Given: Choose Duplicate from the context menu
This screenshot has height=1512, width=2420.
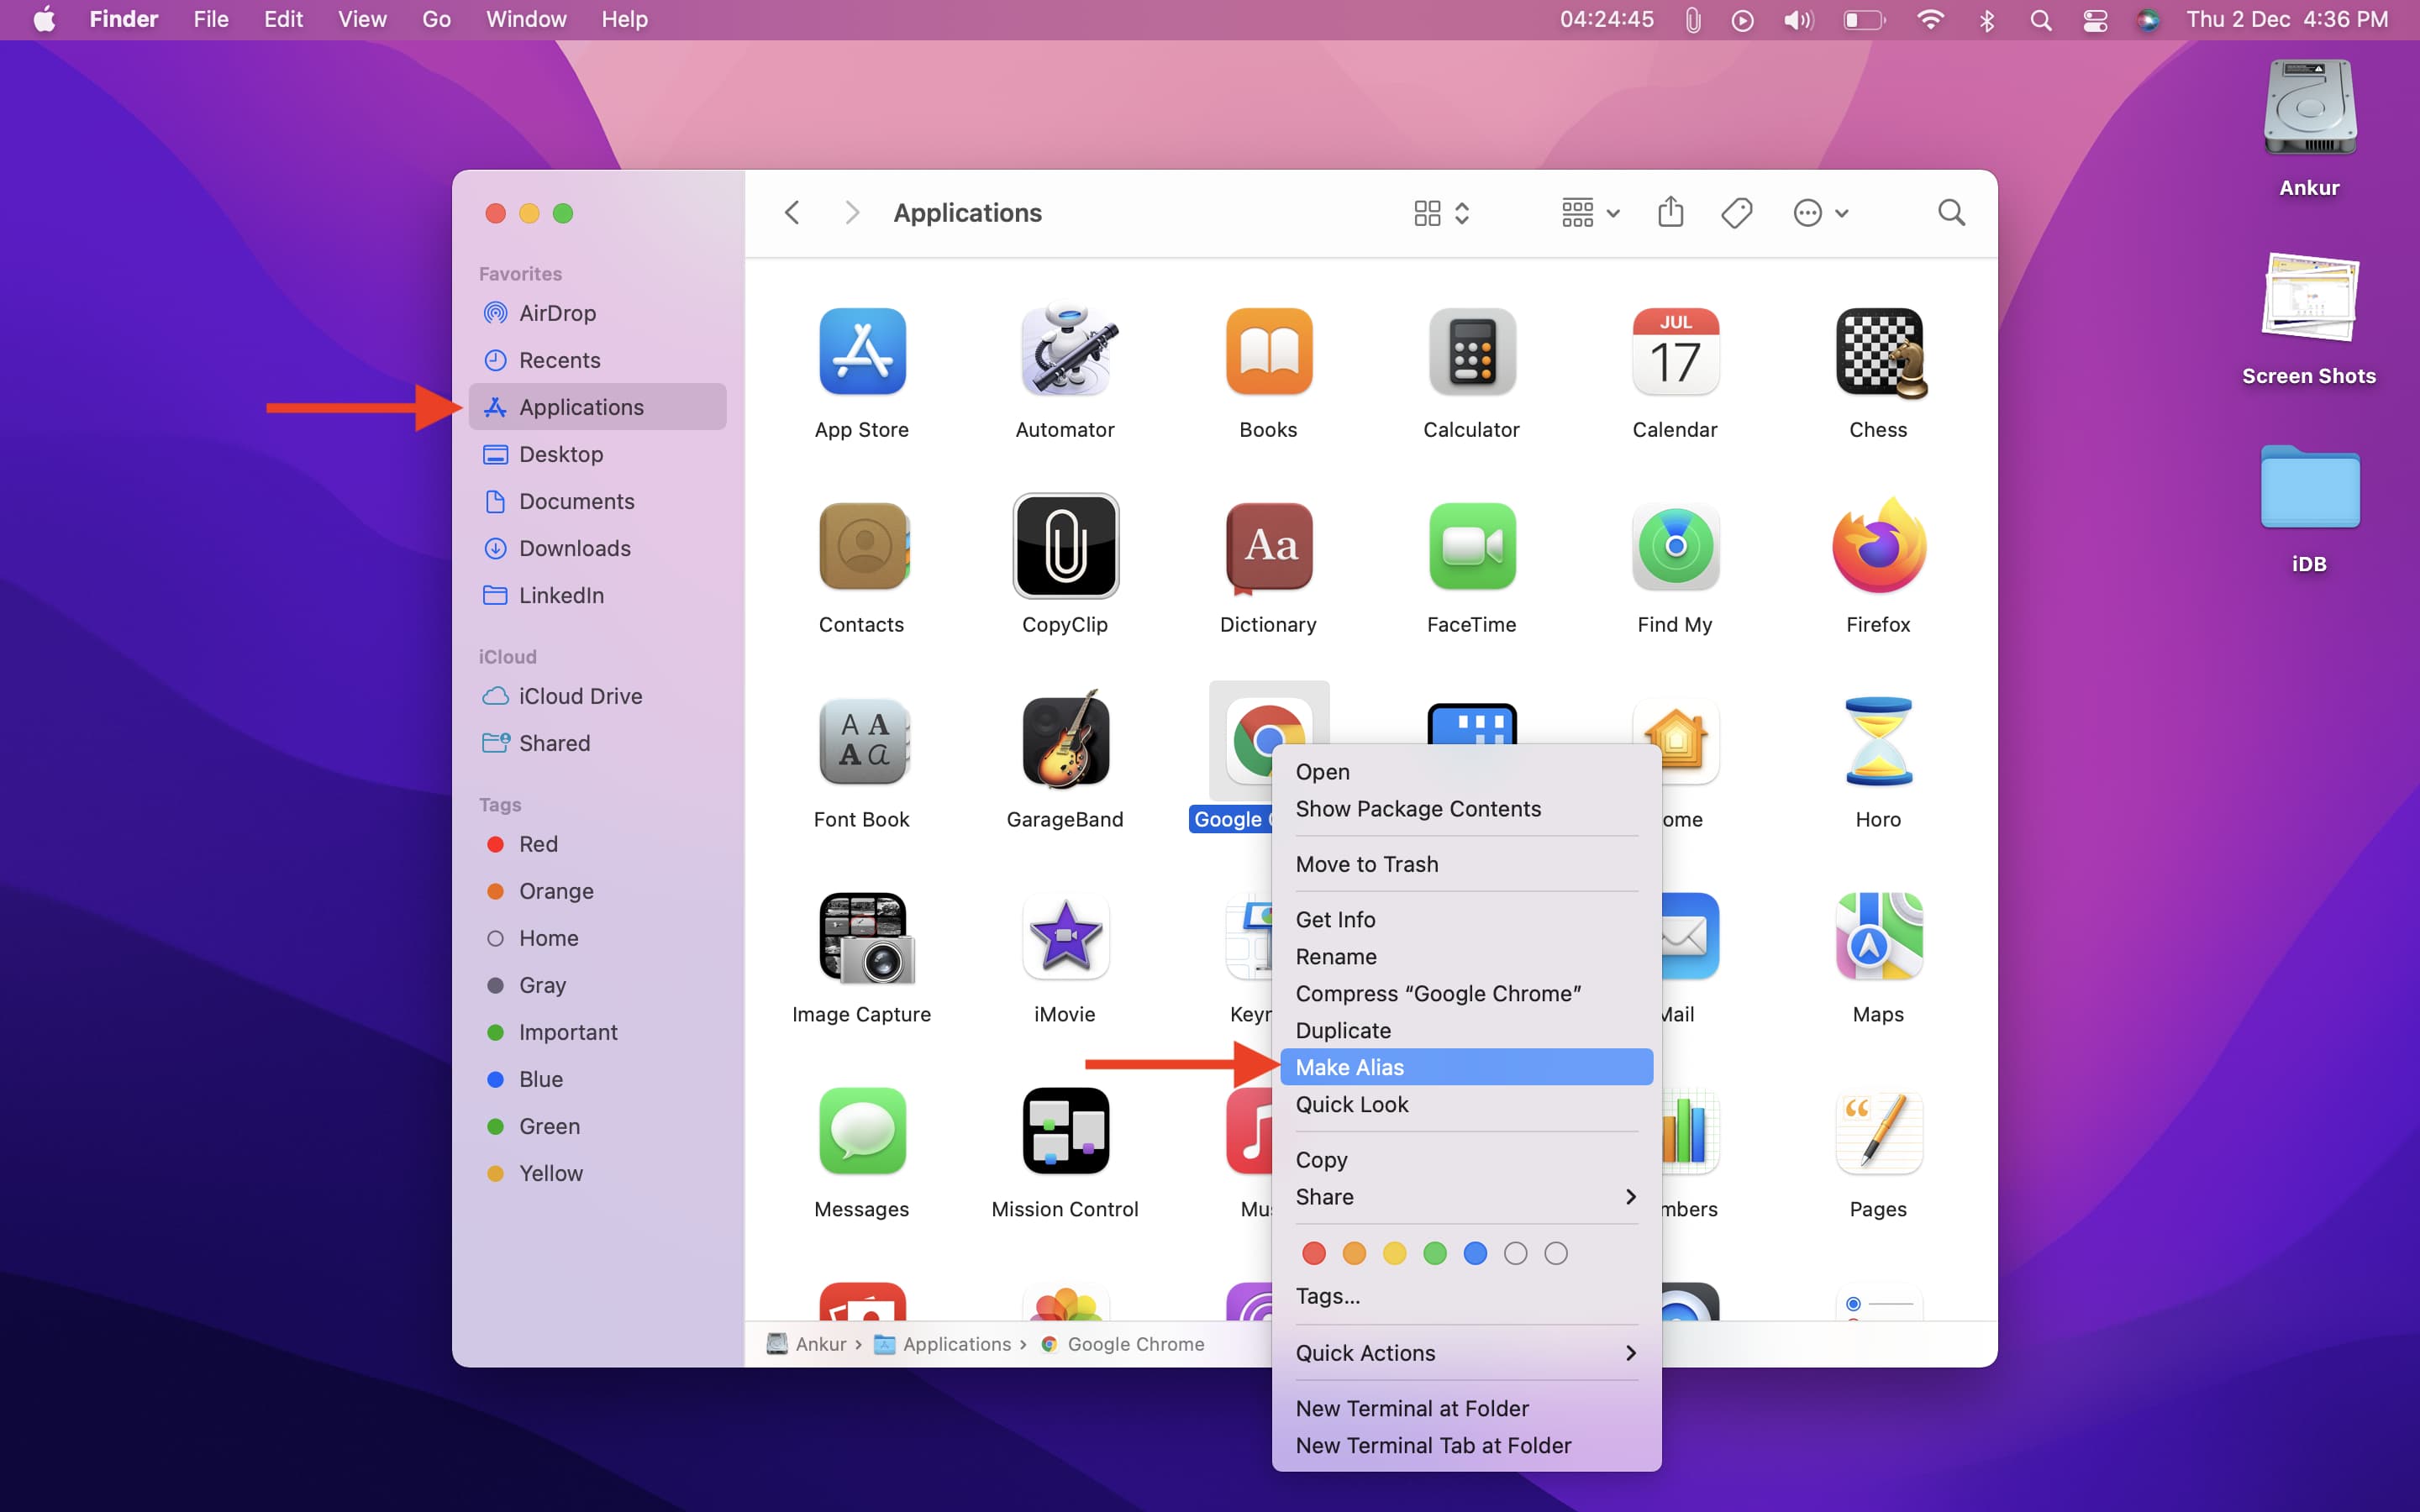Looking at the screenshot, I should (x=1466, y=1030).
